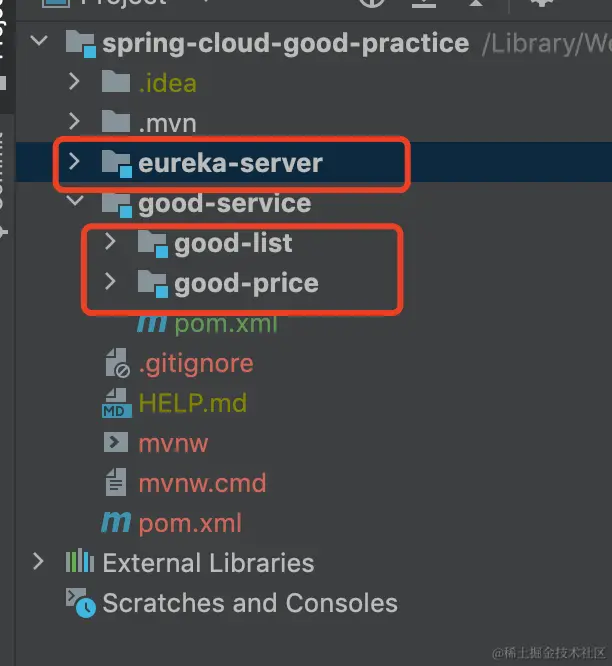The width and height of the screenshot is (612, 666).
Task: Select the HELP.md file name
Action: [x=192, y=403]
